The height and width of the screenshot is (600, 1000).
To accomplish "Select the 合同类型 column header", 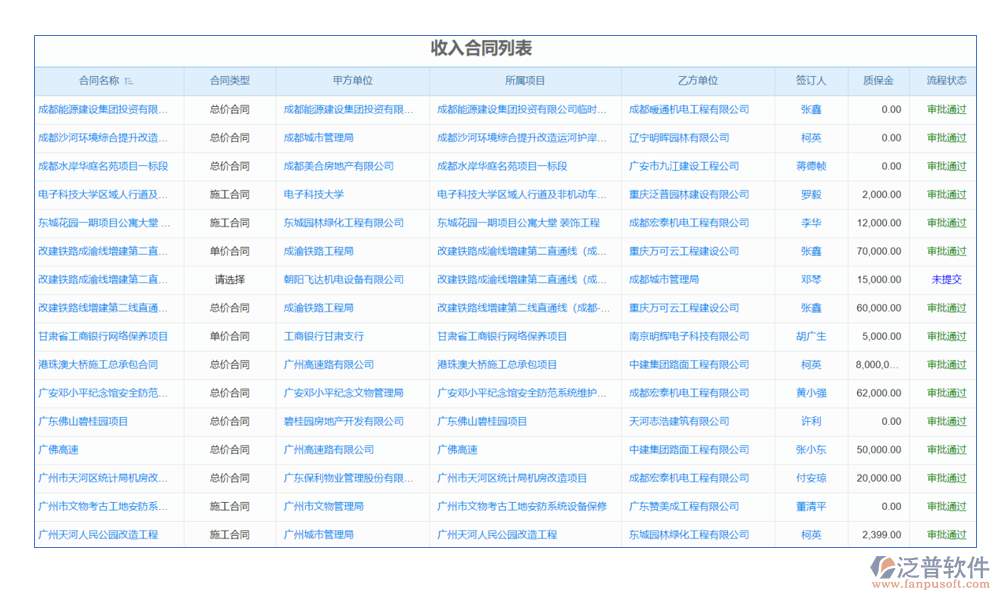I will (229, 81).
